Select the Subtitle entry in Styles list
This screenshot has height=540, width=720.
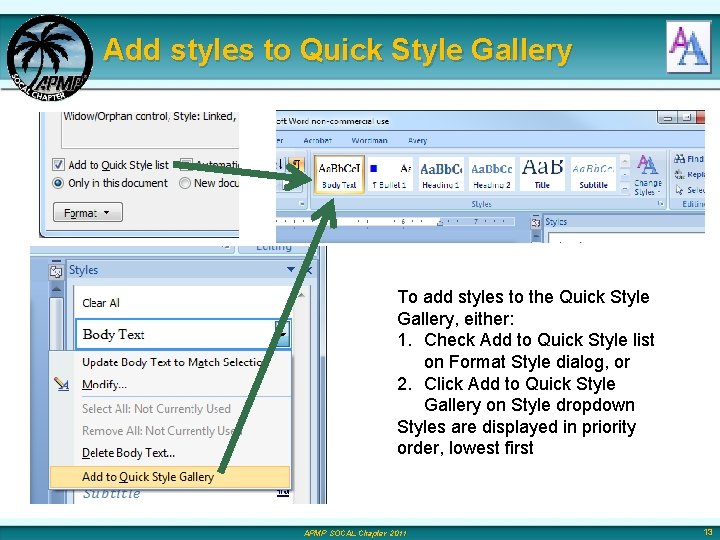coord(112,494)
